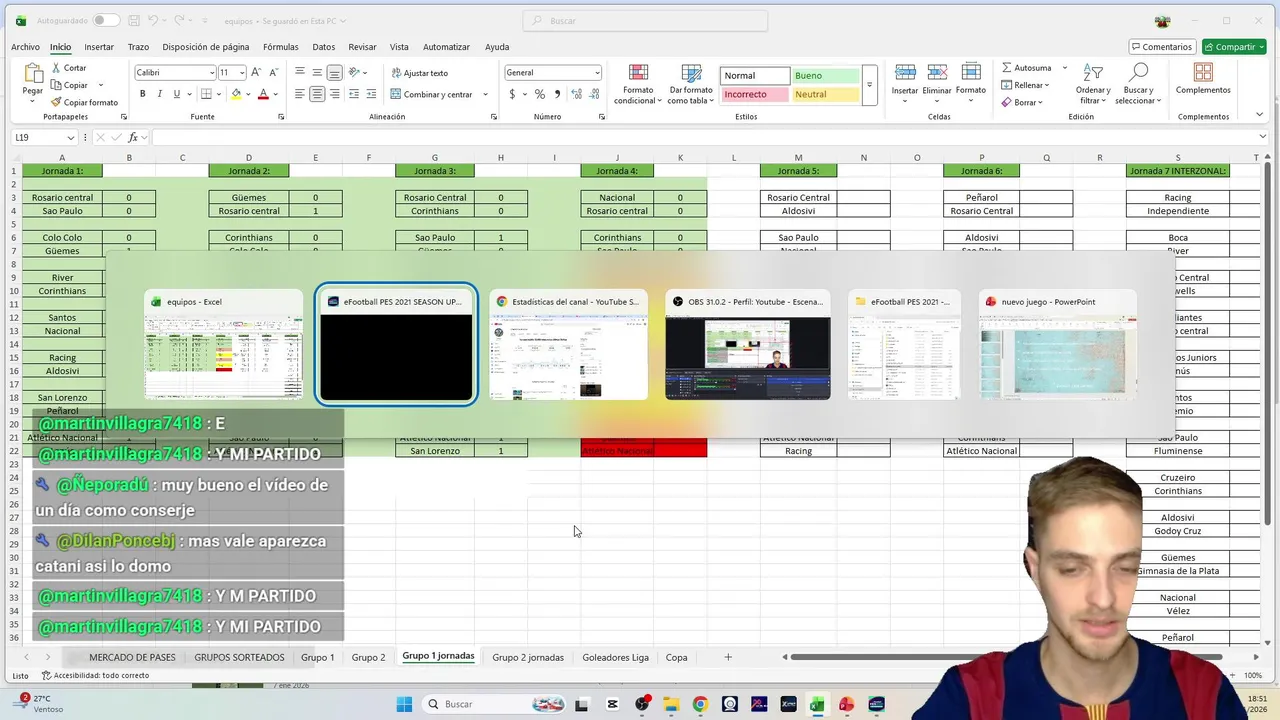Open Buscar y seleccionar menu
Viewport: 1280px width, 720px height.
pos(1137,84)
